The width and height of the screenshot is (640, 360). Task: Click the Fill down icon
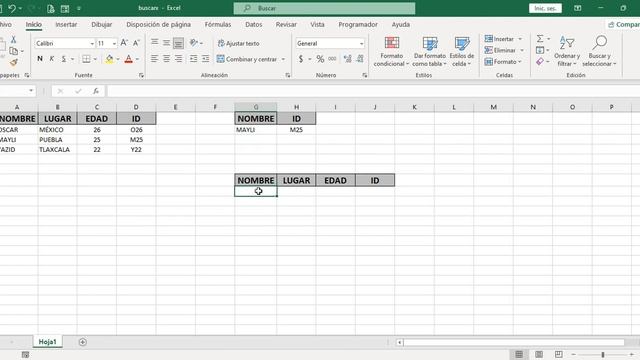540,50
